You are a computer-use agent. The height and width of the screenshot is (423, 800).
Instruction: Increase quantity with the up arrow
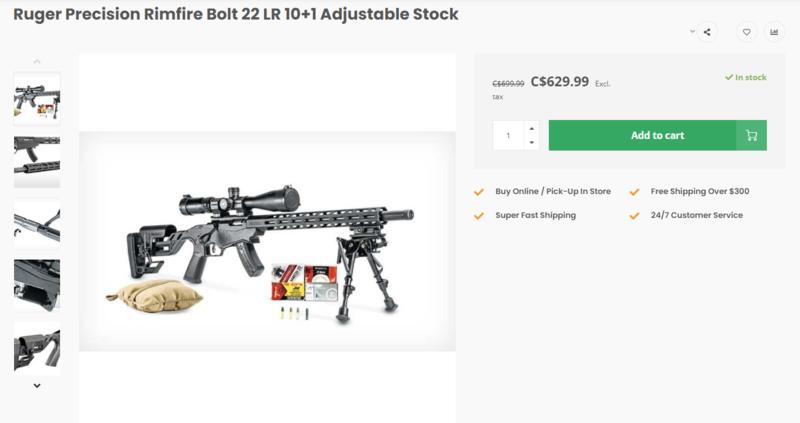pos(531,128)
